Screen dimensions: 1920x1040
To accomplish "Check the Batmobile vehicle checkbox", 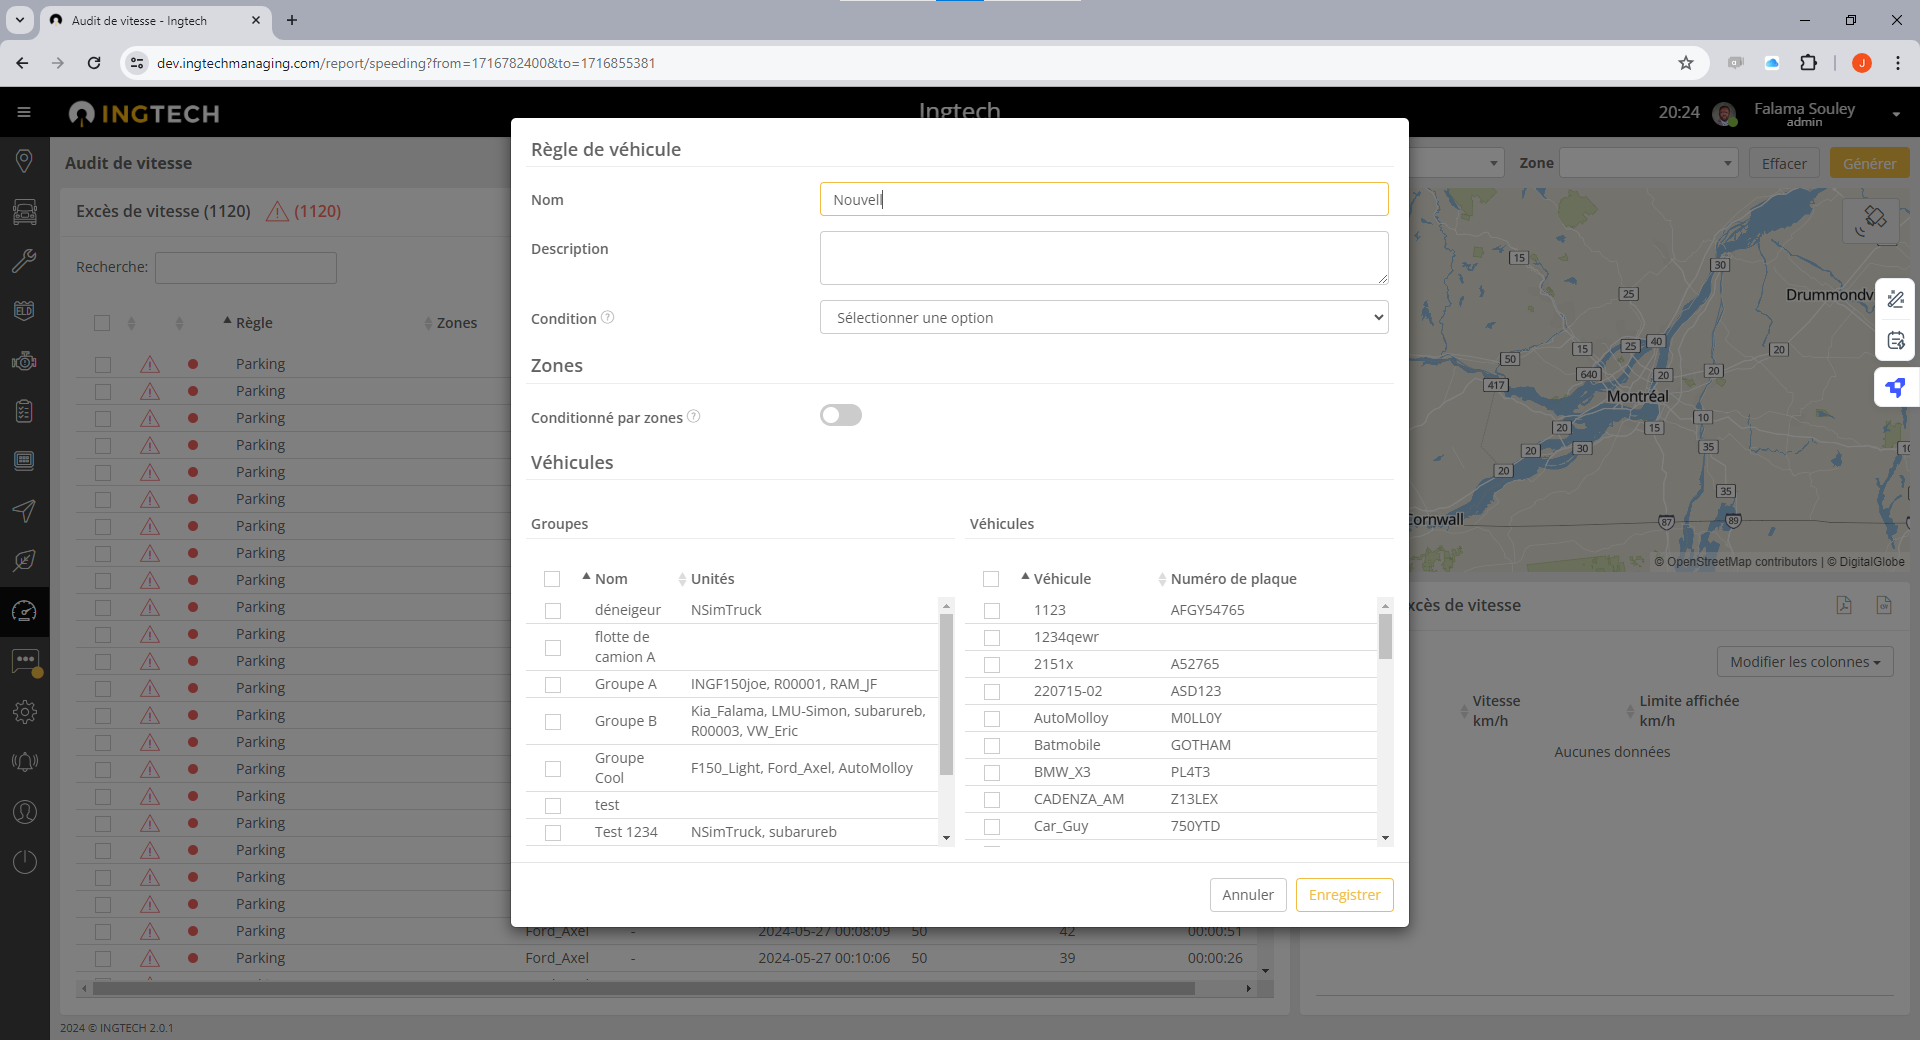I will click(x=992, y=746).
